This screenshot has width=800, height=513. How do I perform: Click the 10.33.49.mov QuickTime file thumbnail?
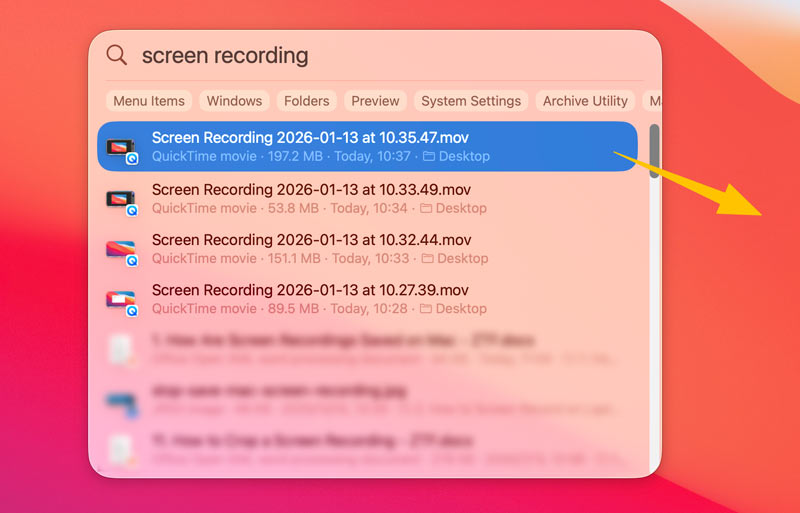(121, 201)
